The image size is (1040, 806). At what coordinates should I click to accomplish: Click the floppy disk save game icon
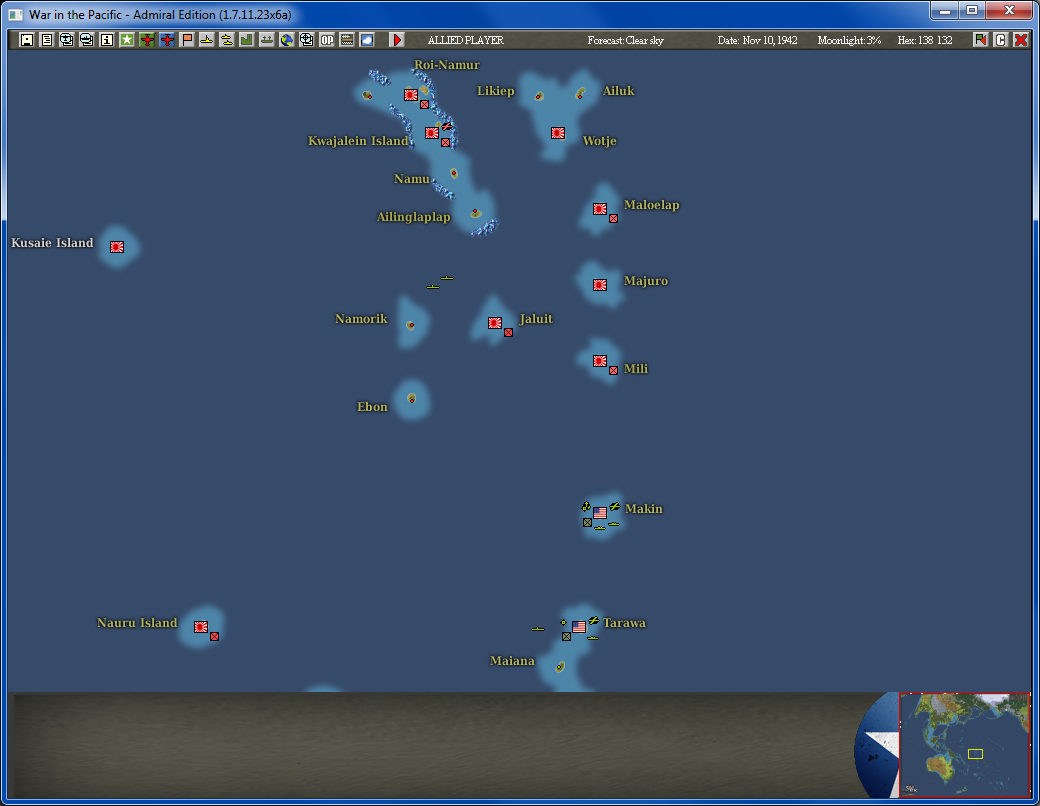(x=27, y=40)
